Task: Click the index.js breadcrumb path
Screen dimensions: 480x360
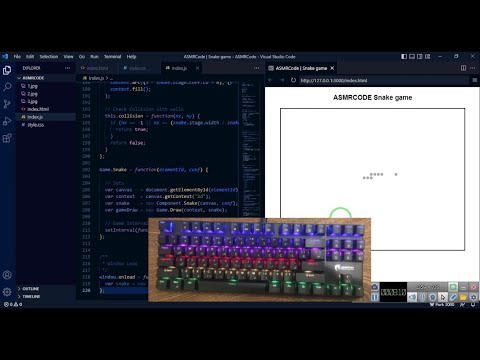Action: coord(96,78)
